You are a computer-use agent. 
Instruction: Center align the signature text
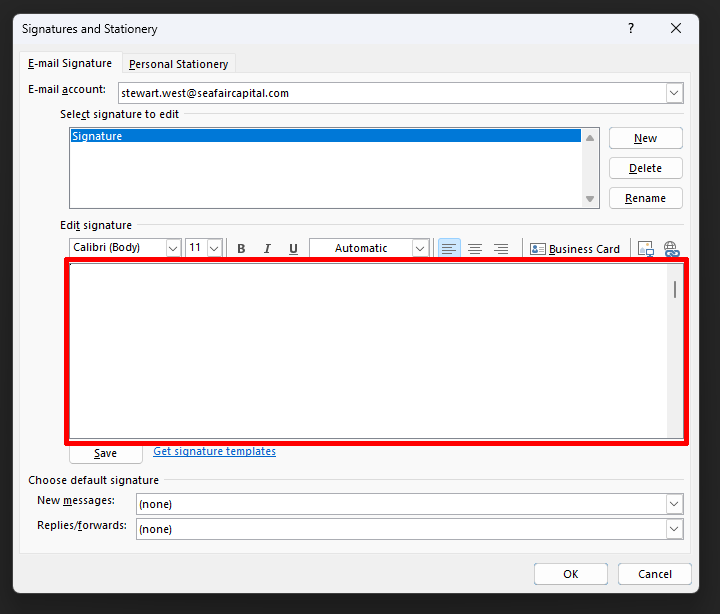pyautogui.click(x=475, y=249)
